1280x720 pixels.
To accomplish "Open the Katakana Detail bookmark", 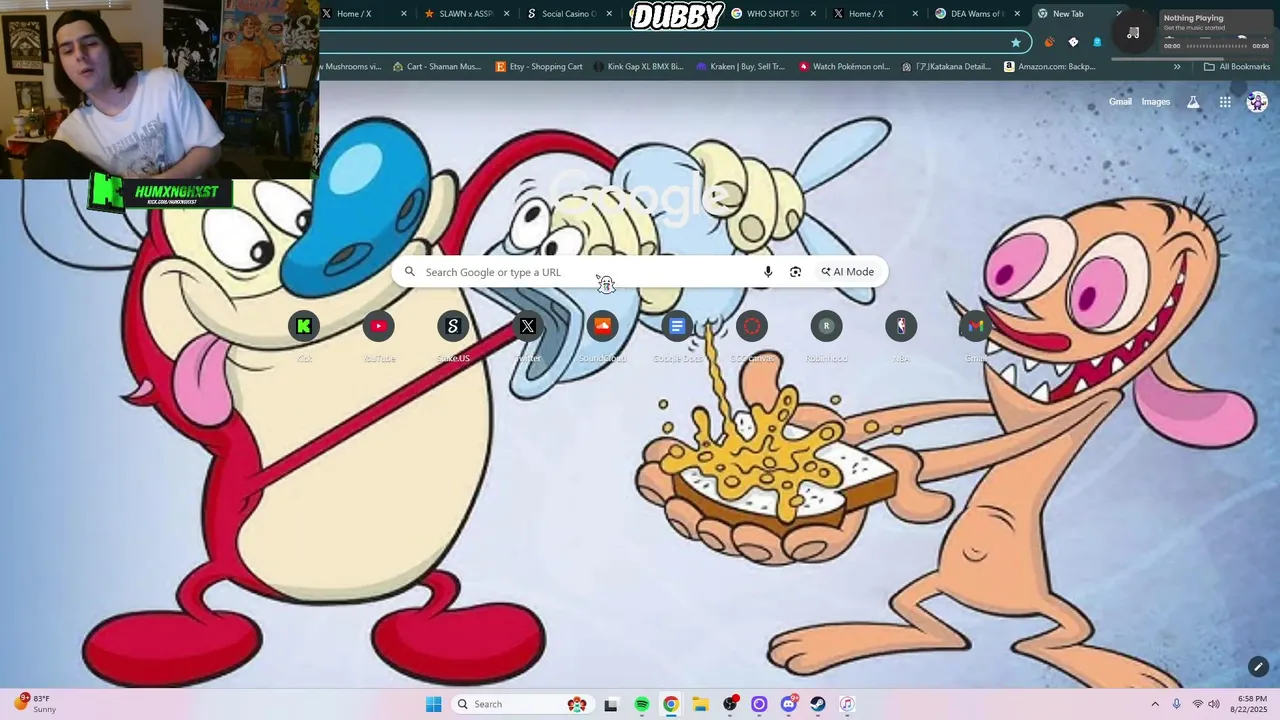I will click(946, 67).
